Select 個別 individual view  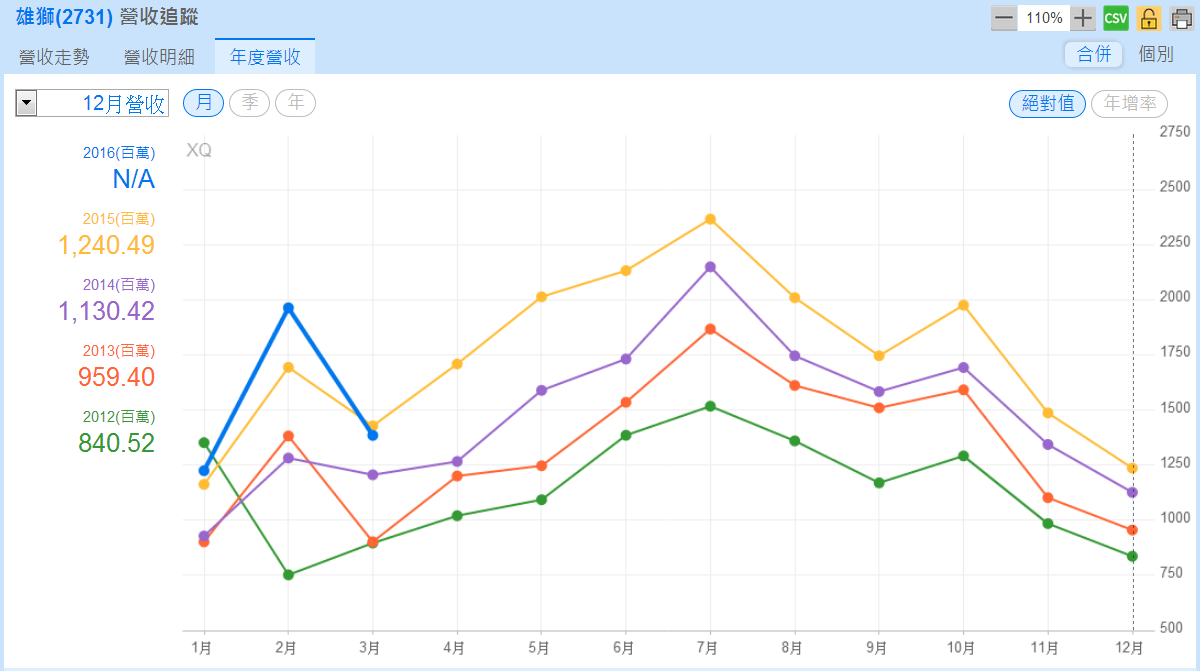1156,54
